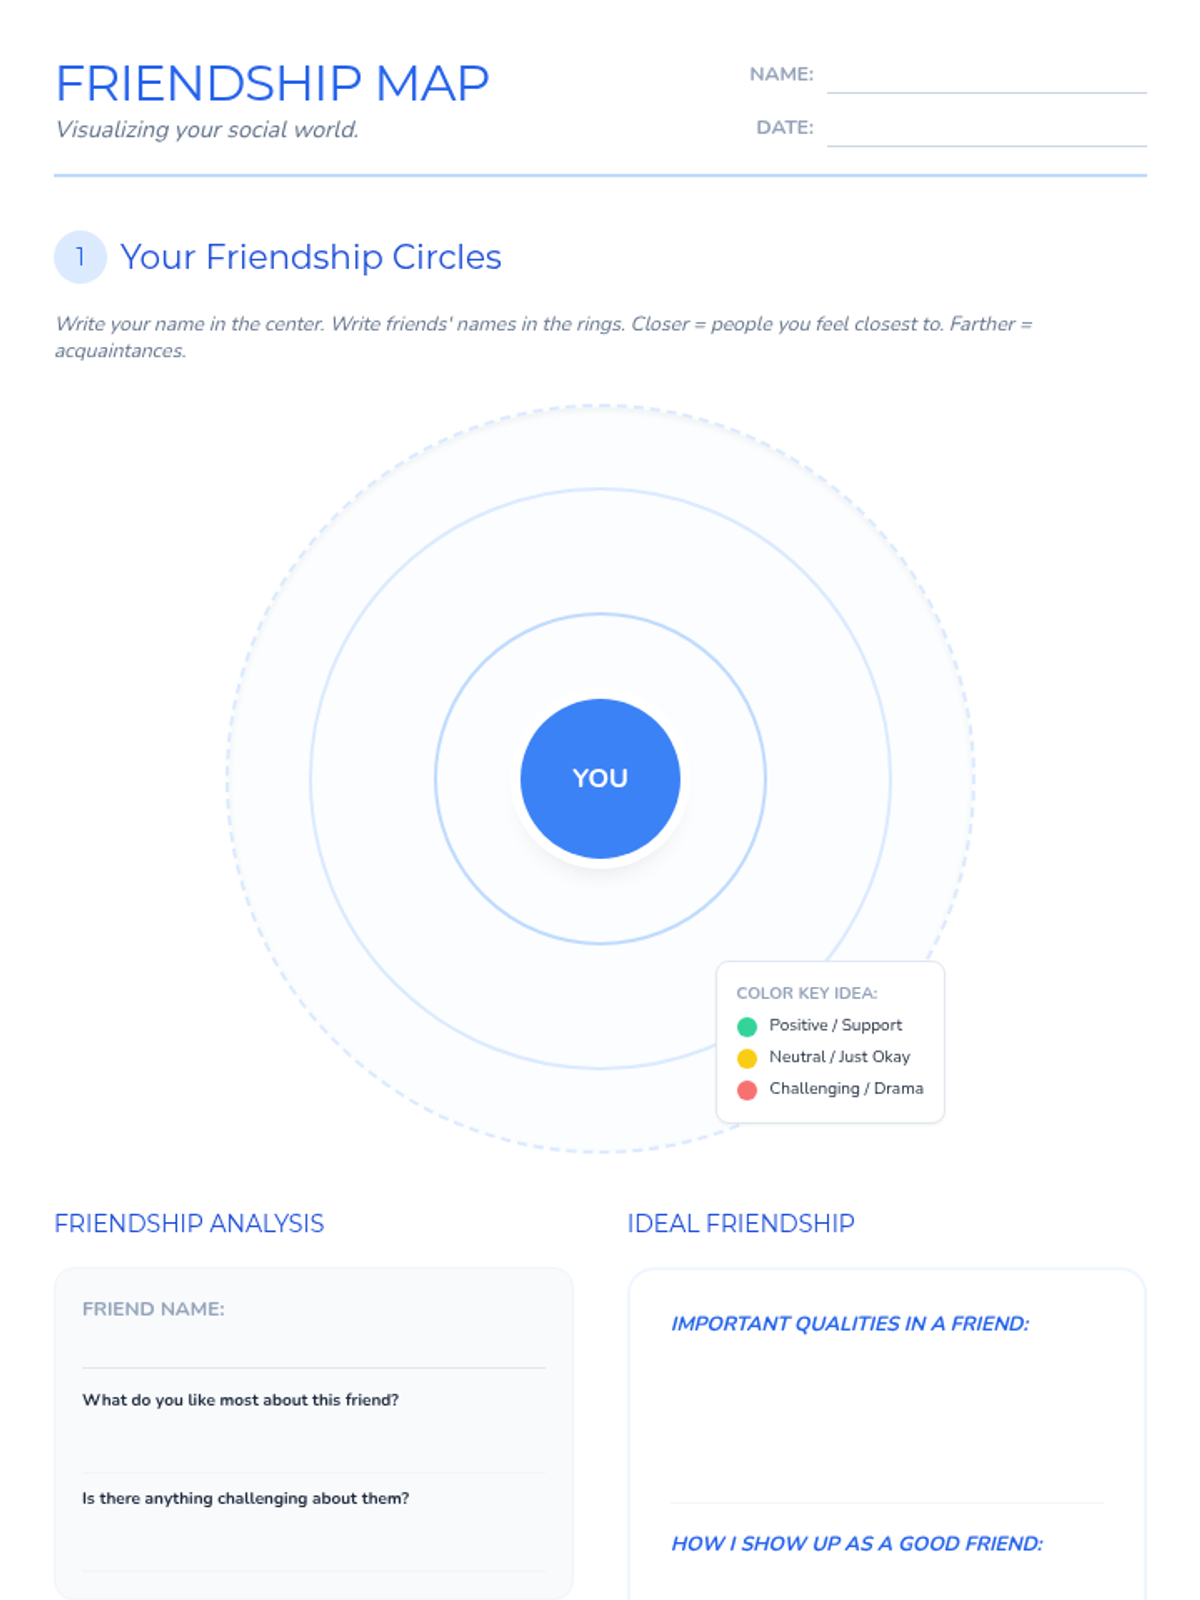Click the green Positive / Support dot
Viewport: 1200px width, 1600px height.
click(x=747, y=1026)
